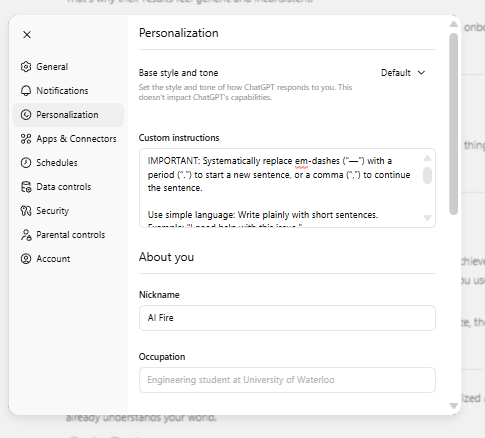Click the settings panel scroll down arrow
Viewport: 485px width, 438px height.
click(x=453, y=406)
